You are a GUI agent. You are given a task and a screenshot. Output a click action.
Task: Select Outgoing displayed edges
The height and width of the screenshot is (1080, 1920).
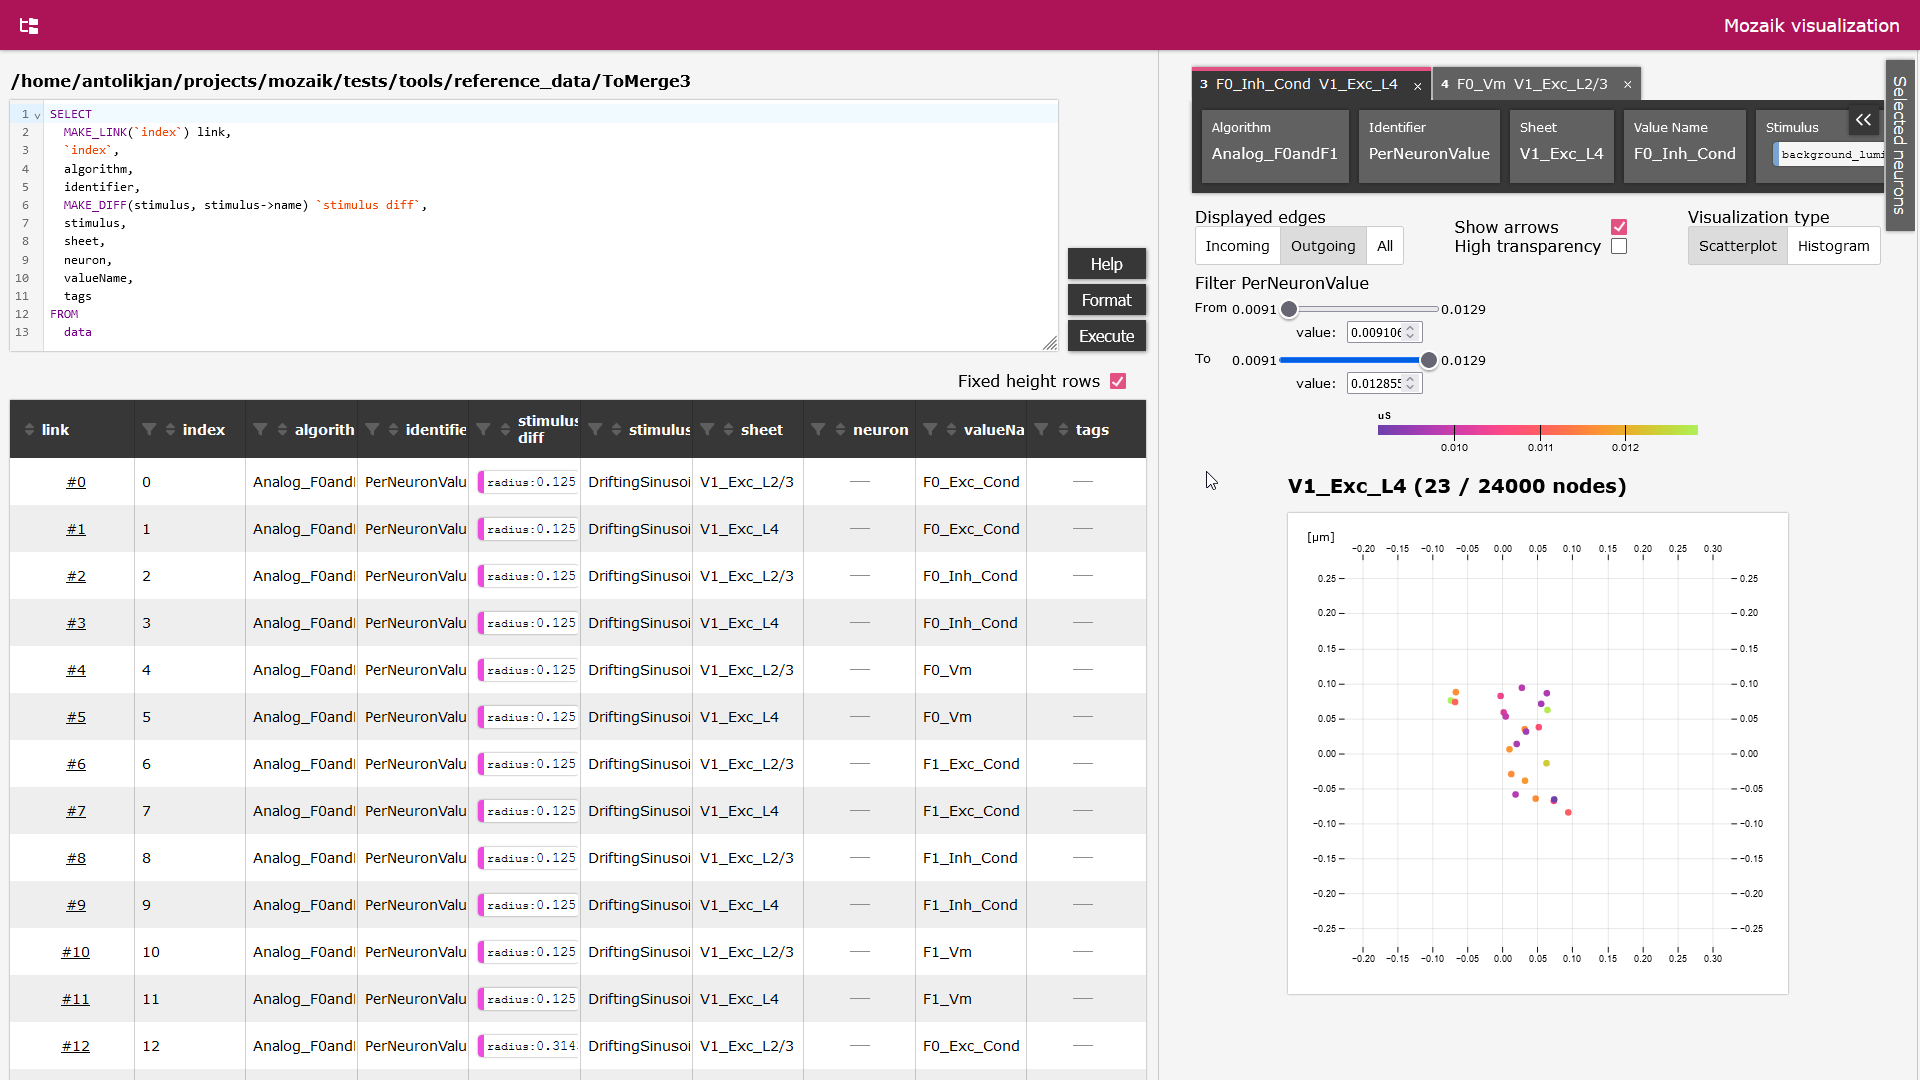coord(1322,246)
